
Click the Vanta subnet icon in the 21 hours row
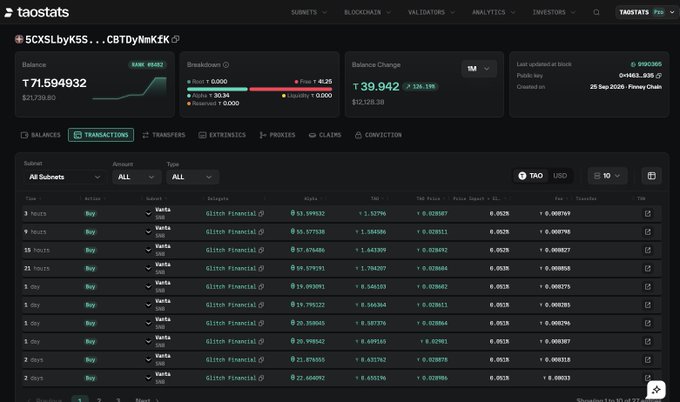coord(148,268)
